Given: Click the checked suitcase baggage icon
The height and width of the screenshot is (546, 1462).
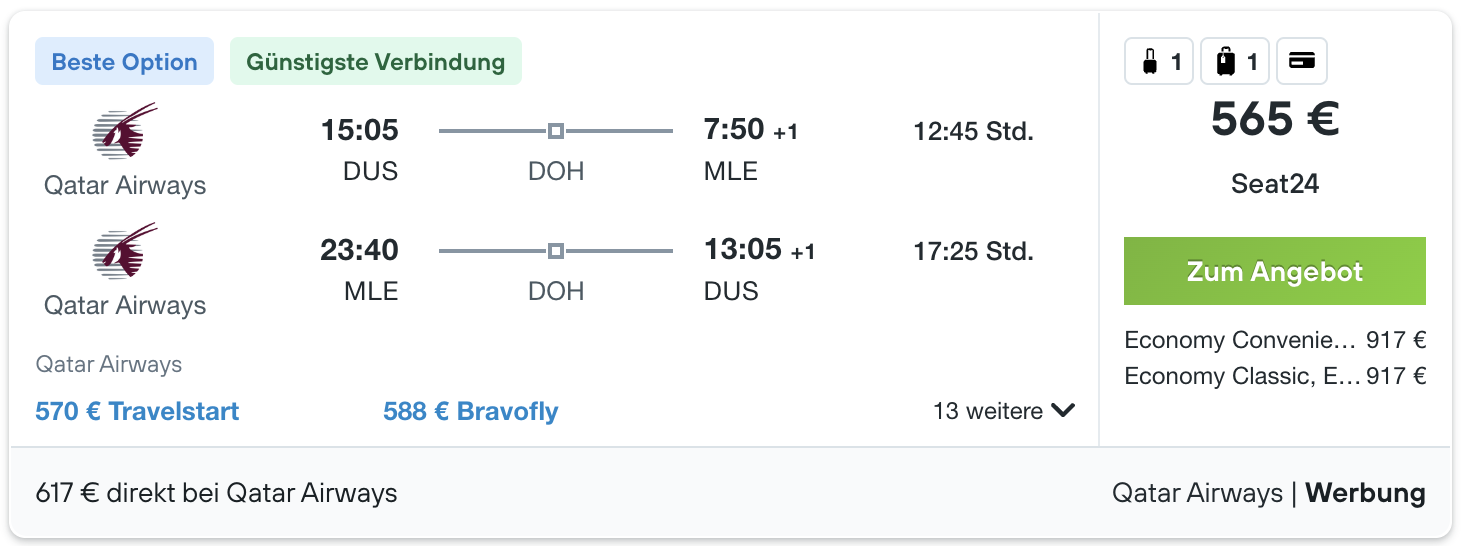Looking at the screenshot, I should [1225, 62].
